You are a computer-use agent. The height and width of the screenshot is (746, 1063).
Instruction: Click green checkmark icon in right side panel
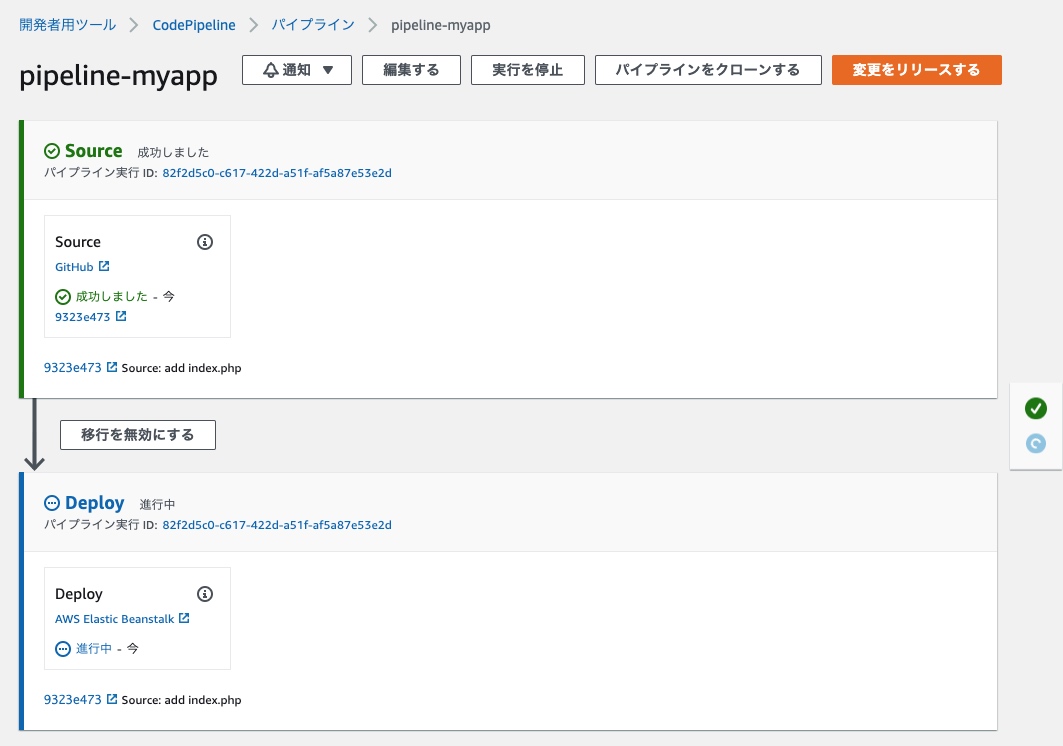pyautogui.click(x=1036, y=408)
